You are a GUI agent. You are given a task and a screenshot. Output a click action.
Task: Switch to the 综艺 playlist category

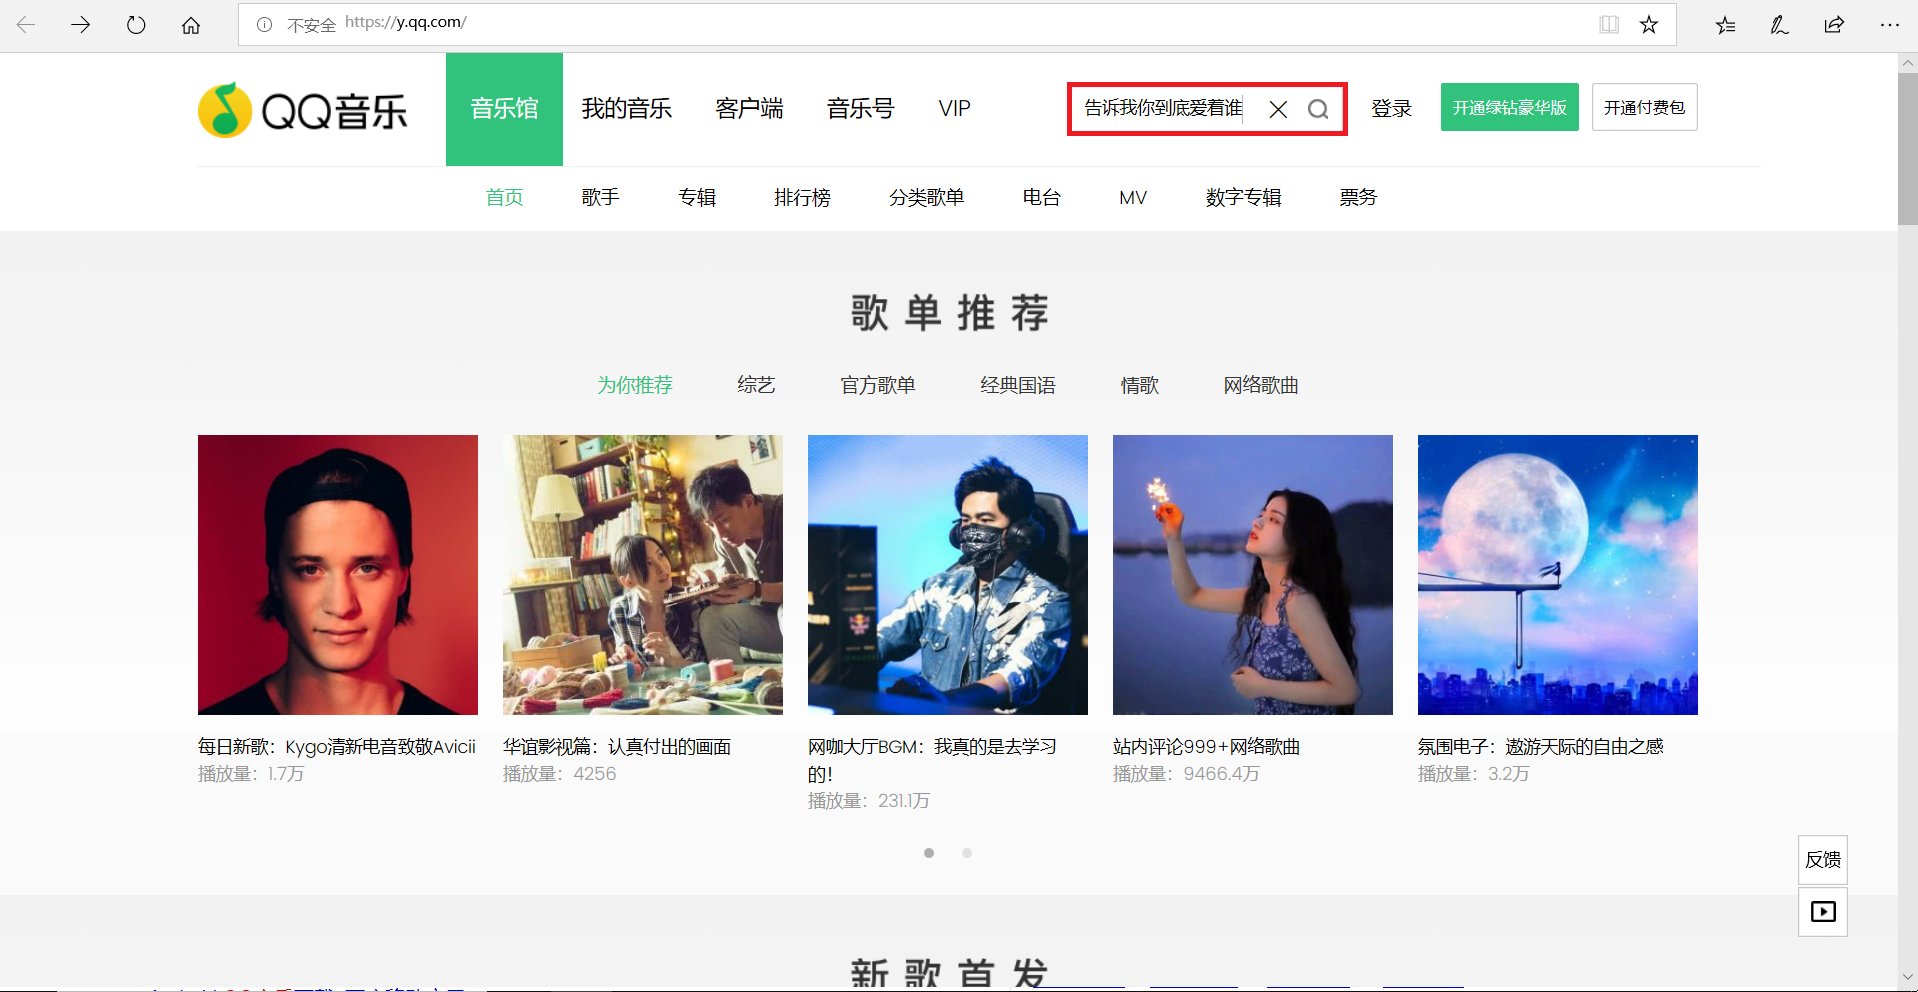[x=756, y=385]
